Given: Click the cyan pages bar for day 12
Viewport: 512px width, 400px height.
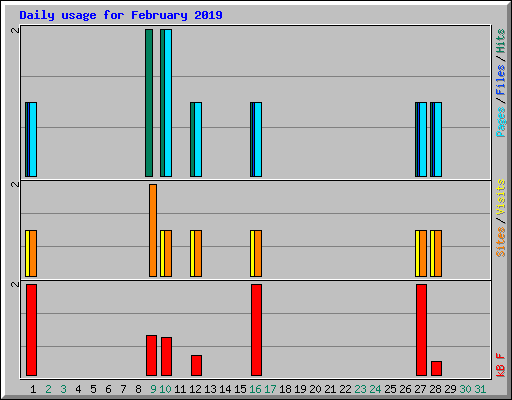Looking at the screenshot, I should point(198,139).
